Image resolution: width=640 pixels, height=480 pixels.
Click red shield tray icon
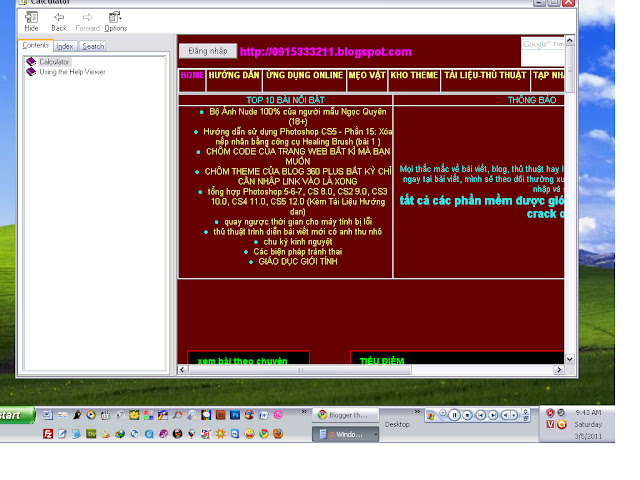(550, 413)
